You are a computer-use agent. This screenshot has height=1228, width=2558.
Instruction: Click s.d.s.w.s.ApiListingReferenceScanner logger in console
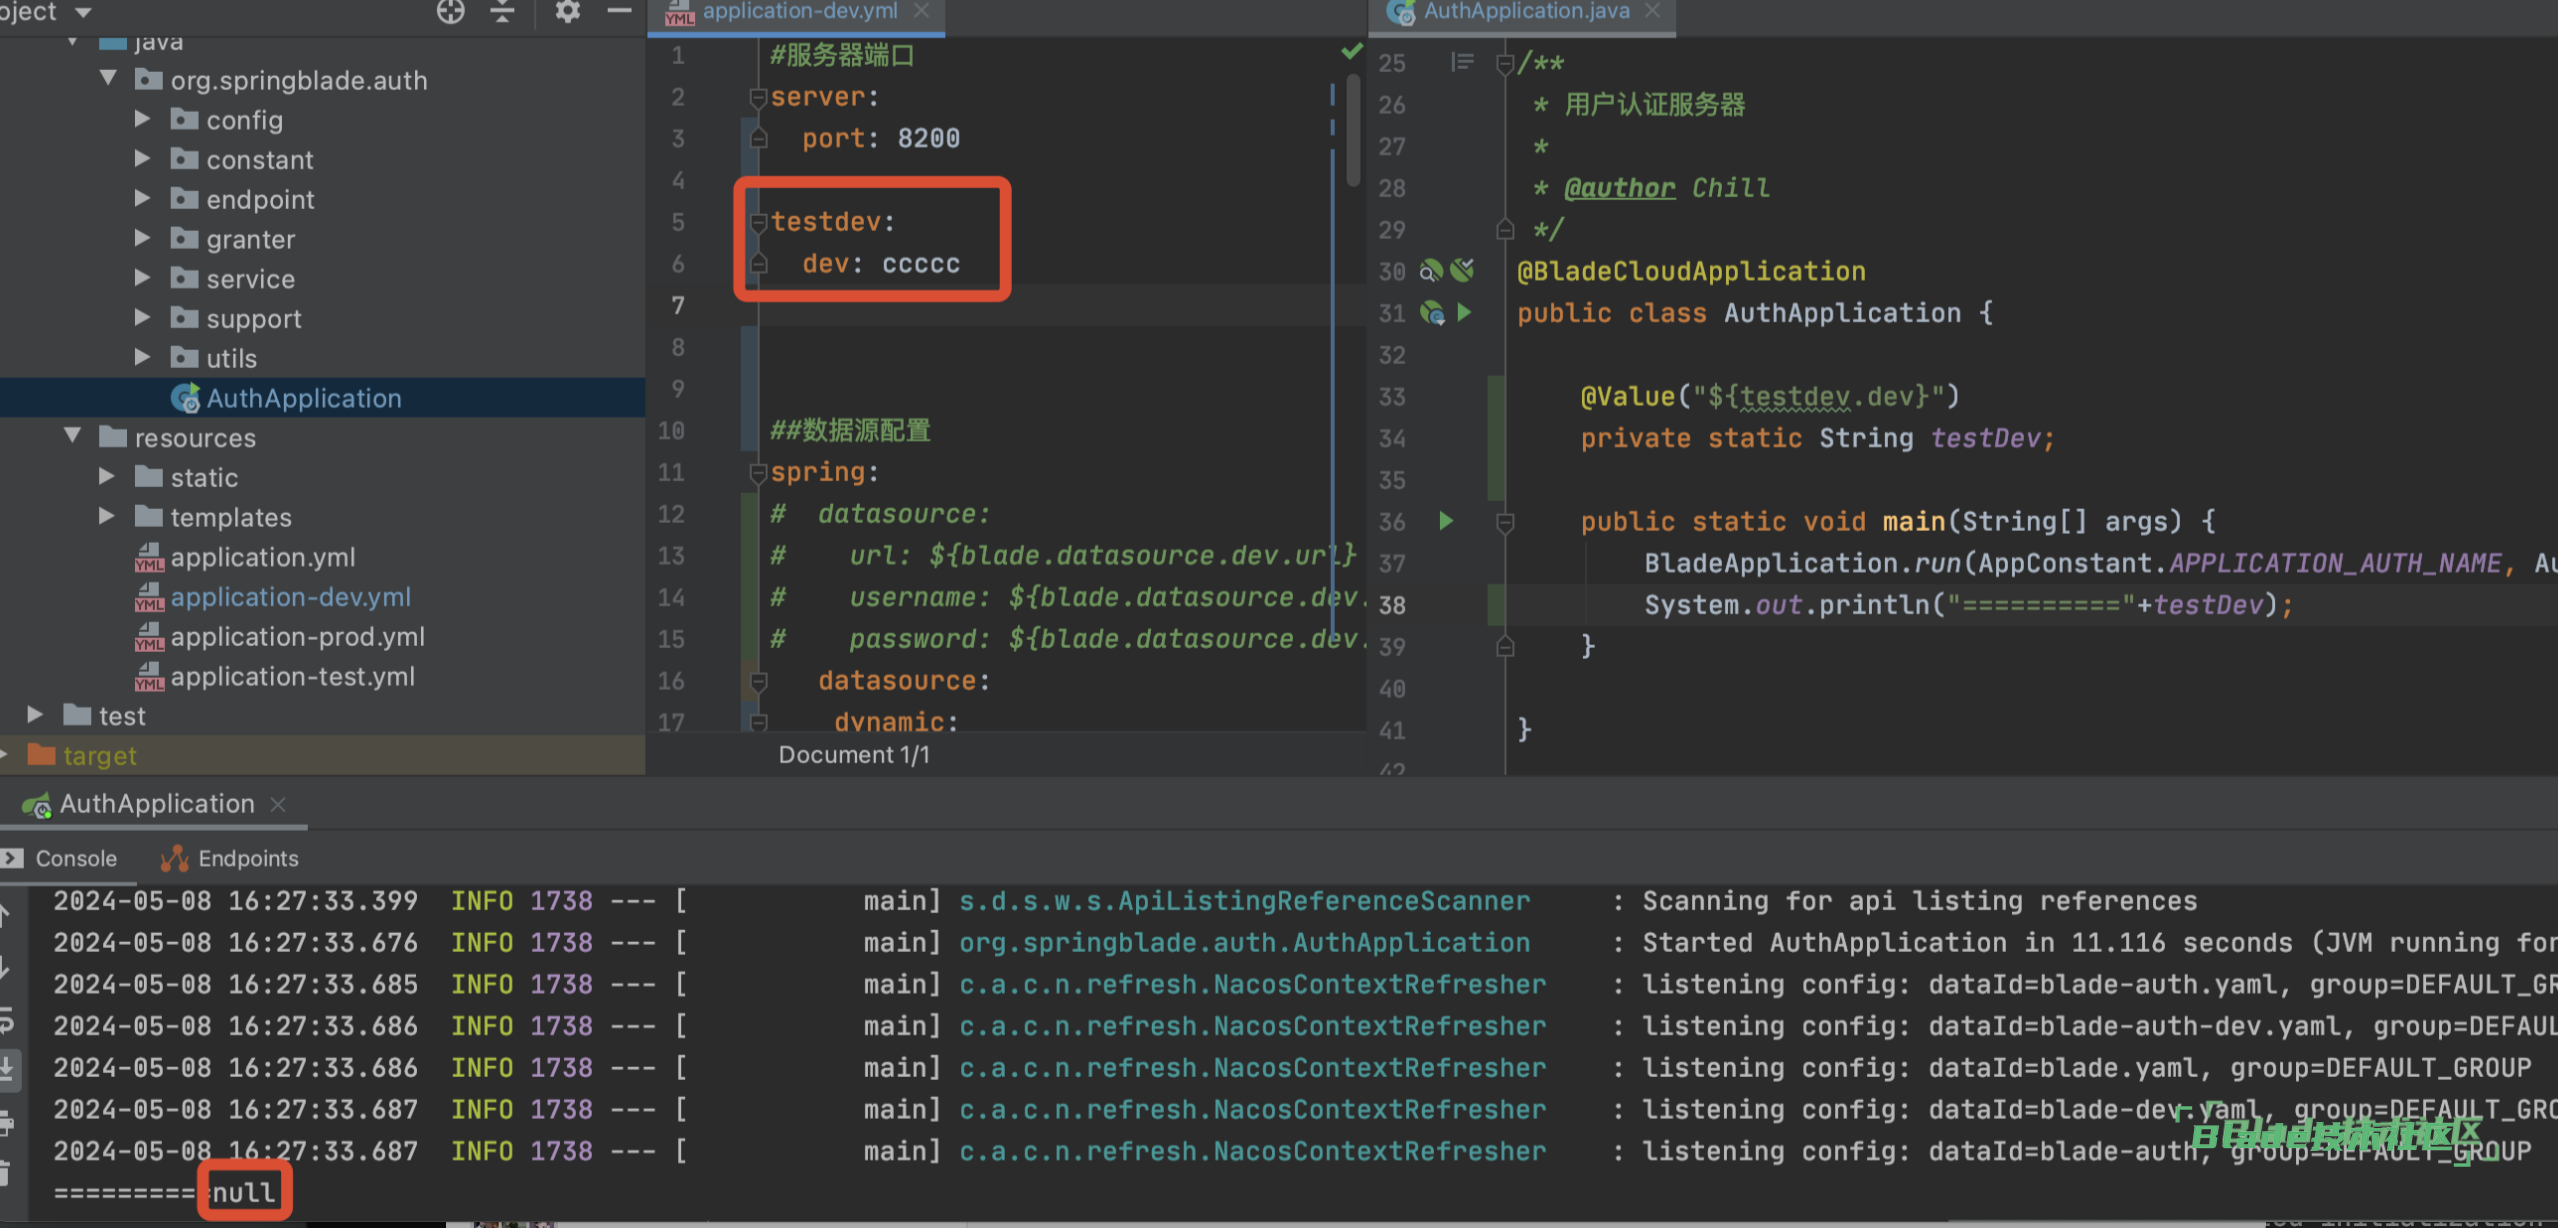point(1244,901)
